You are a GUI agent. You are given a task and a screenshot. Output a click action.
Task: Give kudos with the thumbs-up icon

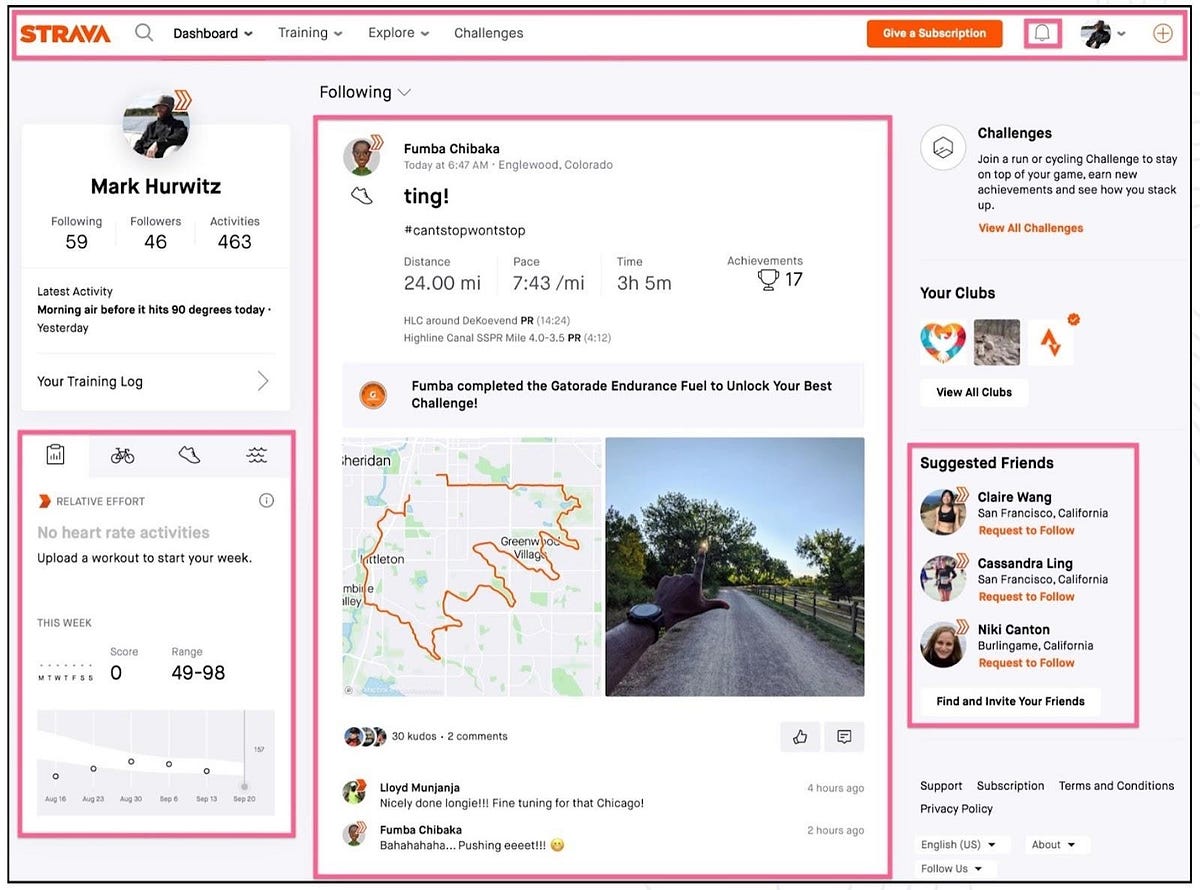click(800, 736)
